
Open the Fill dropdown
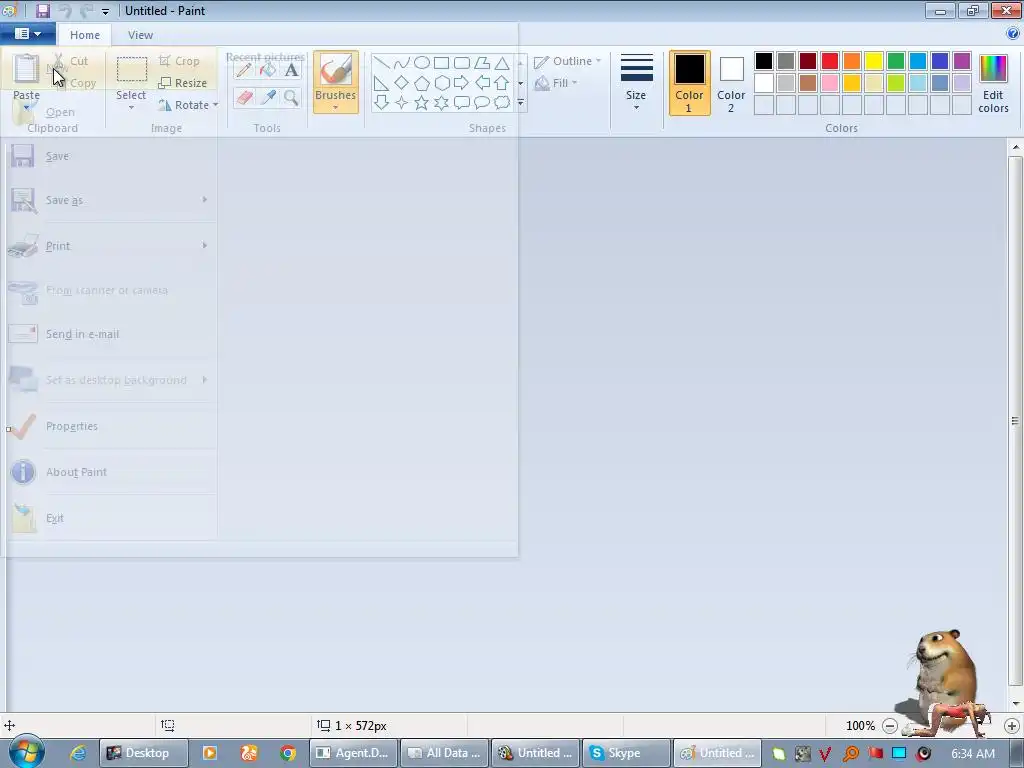click(556, 83)
